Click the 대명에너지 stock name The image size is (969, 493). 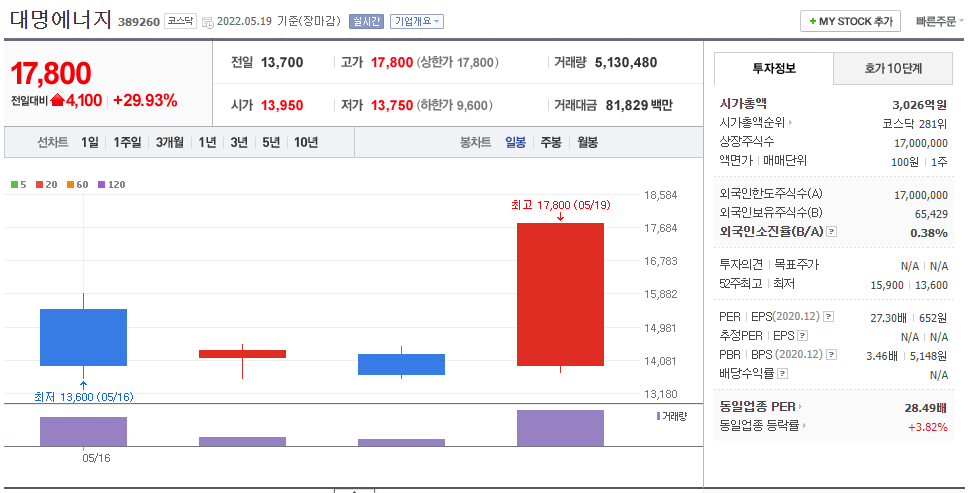point(61,20)
